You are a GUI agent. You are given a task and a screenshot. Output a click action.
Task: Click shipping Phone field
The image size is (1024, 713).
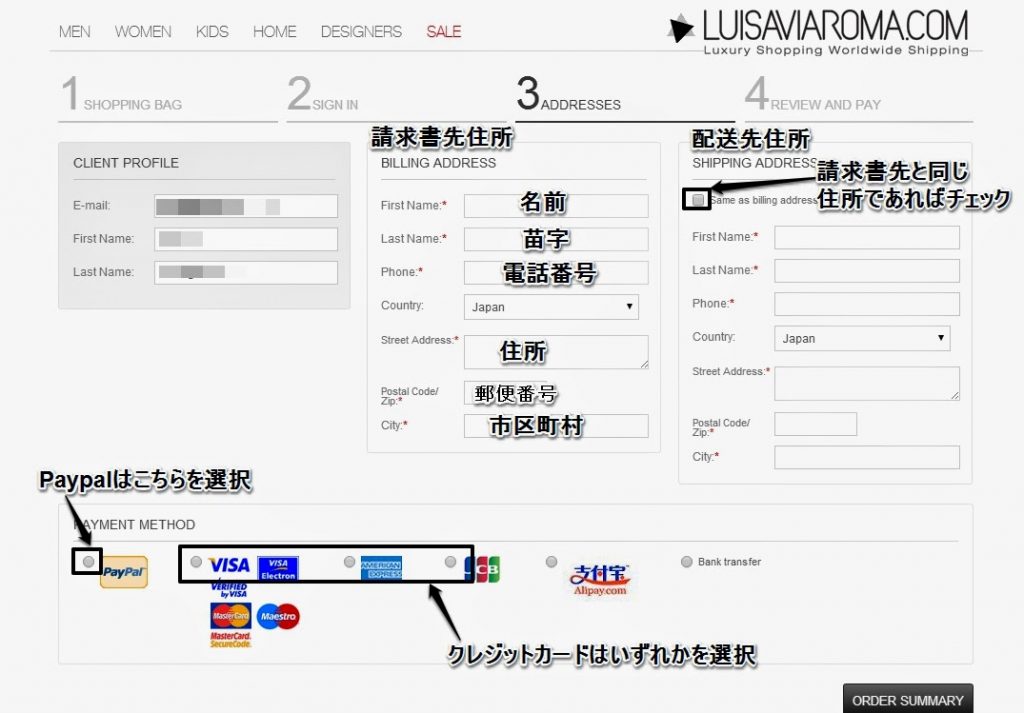tap(867, 304)
